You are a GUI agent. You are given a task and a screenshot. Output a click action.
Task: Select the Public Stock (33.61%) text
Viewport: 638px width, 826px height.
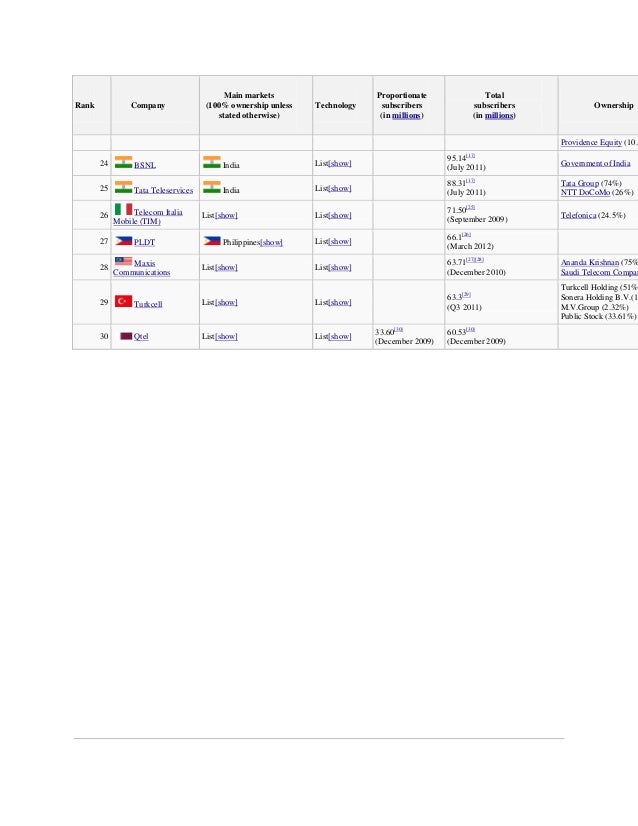point(598,316)
